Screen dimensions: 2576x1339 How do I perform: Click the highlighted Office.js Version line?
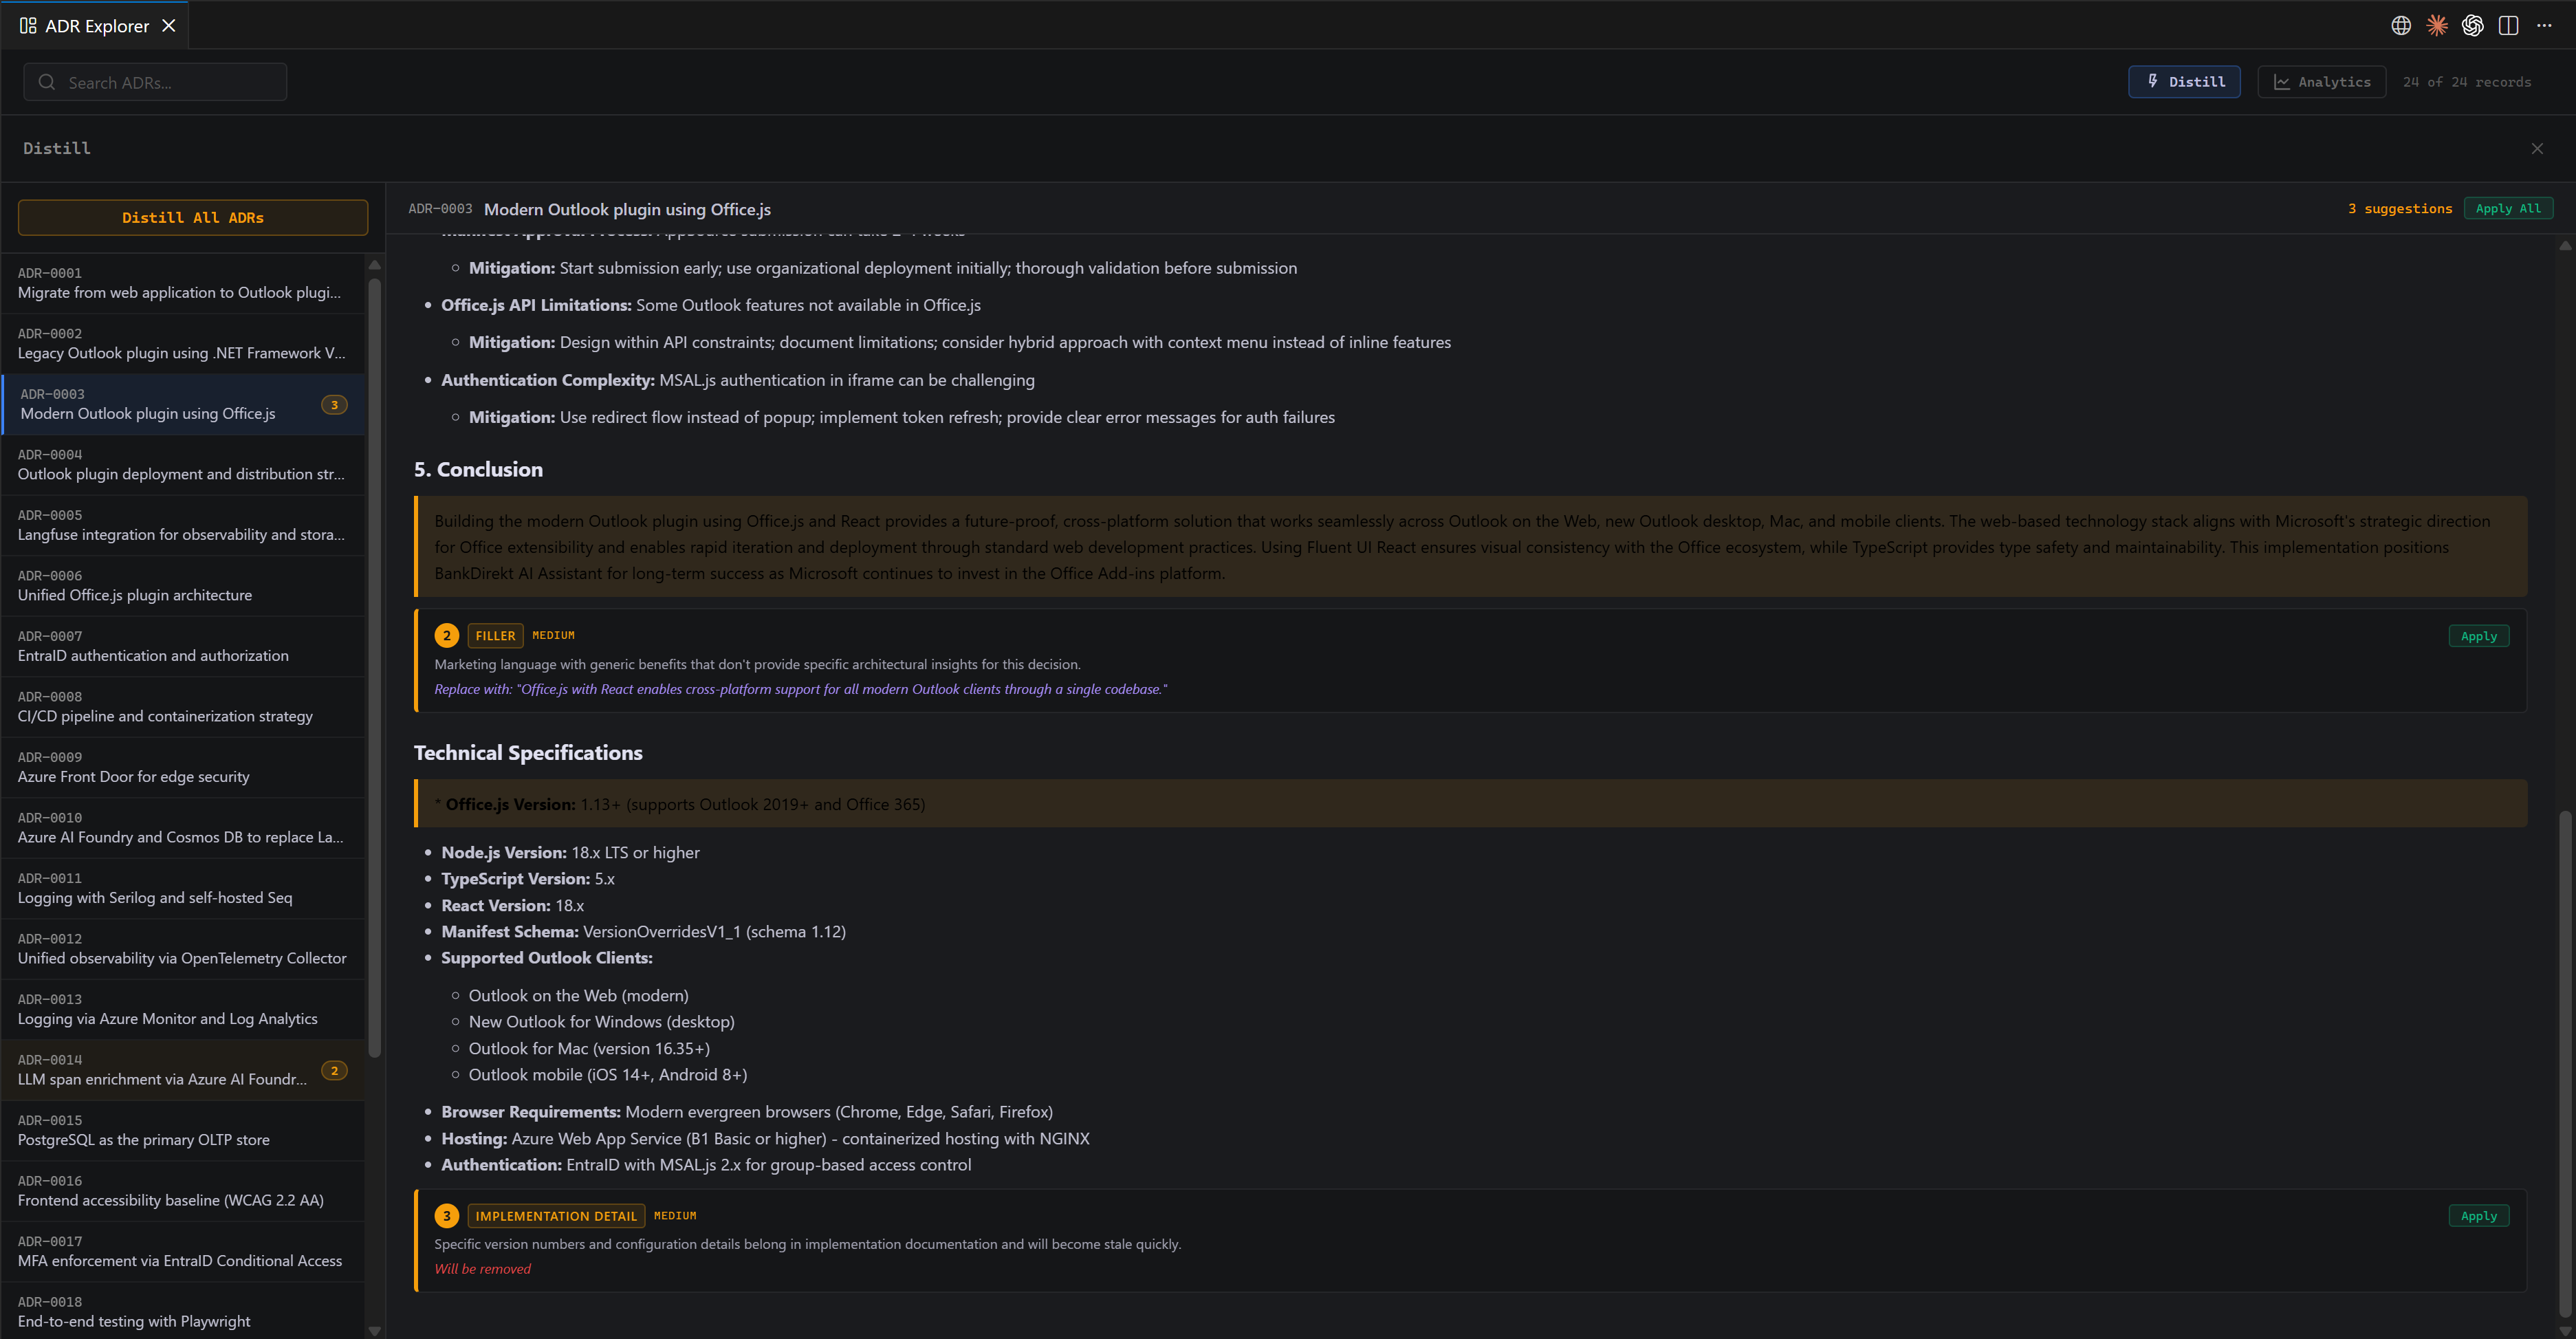[1470, 804]
